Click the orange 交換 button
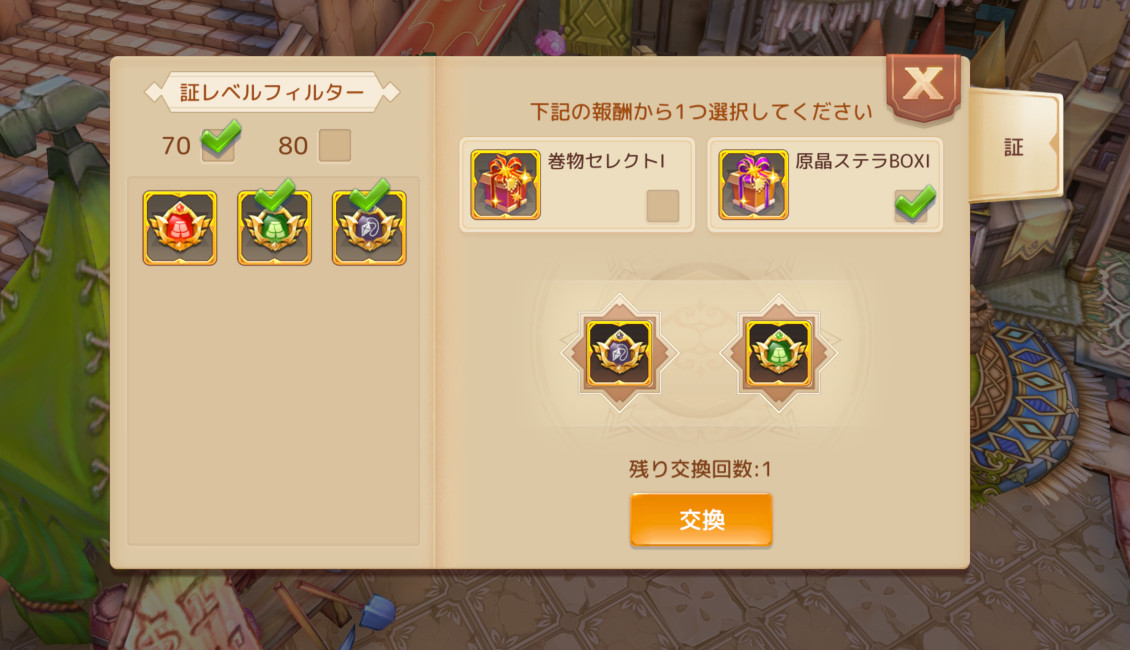This screenshot has width=1130, height=650. [701, 519]
